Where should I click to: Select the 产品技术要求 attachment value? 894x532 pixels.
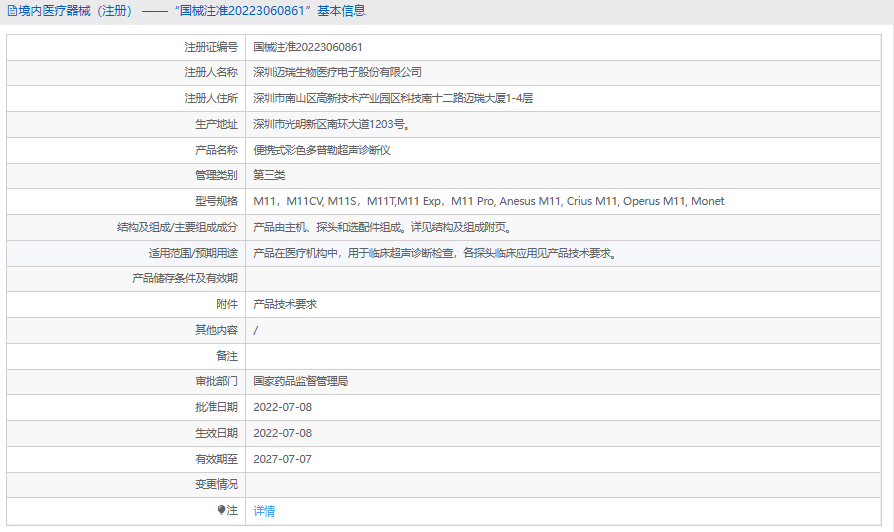click(285, 304)
